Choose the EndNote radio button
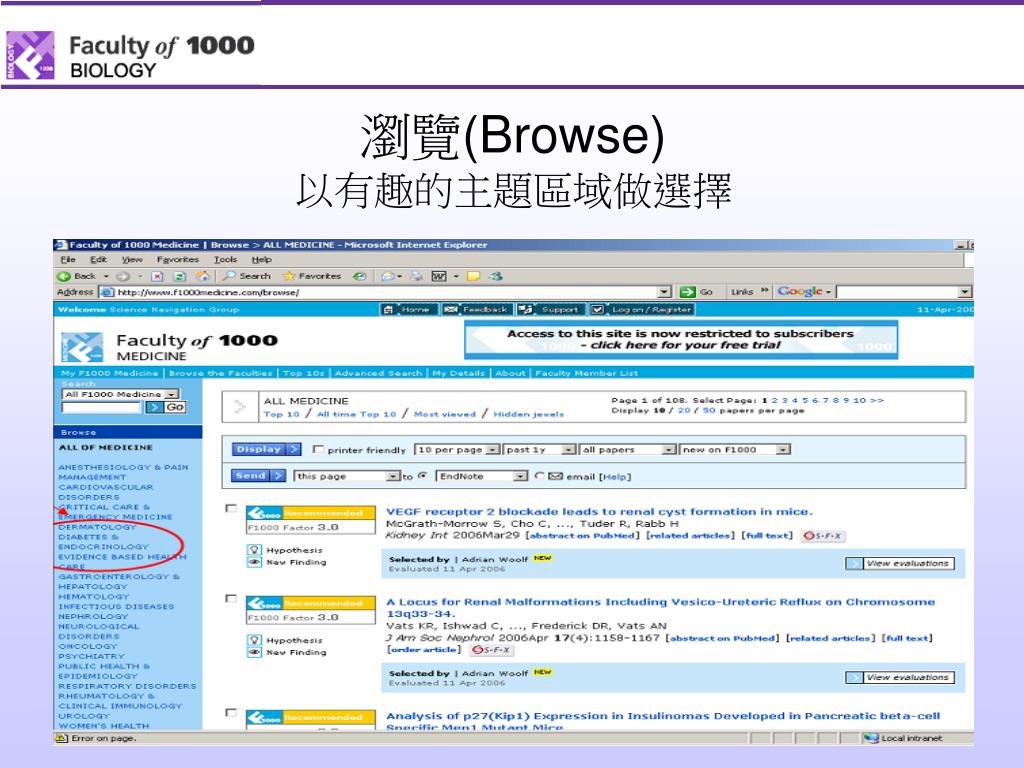Image resolution: width=1024 pixels, height=768 pixels. point(423,475)
